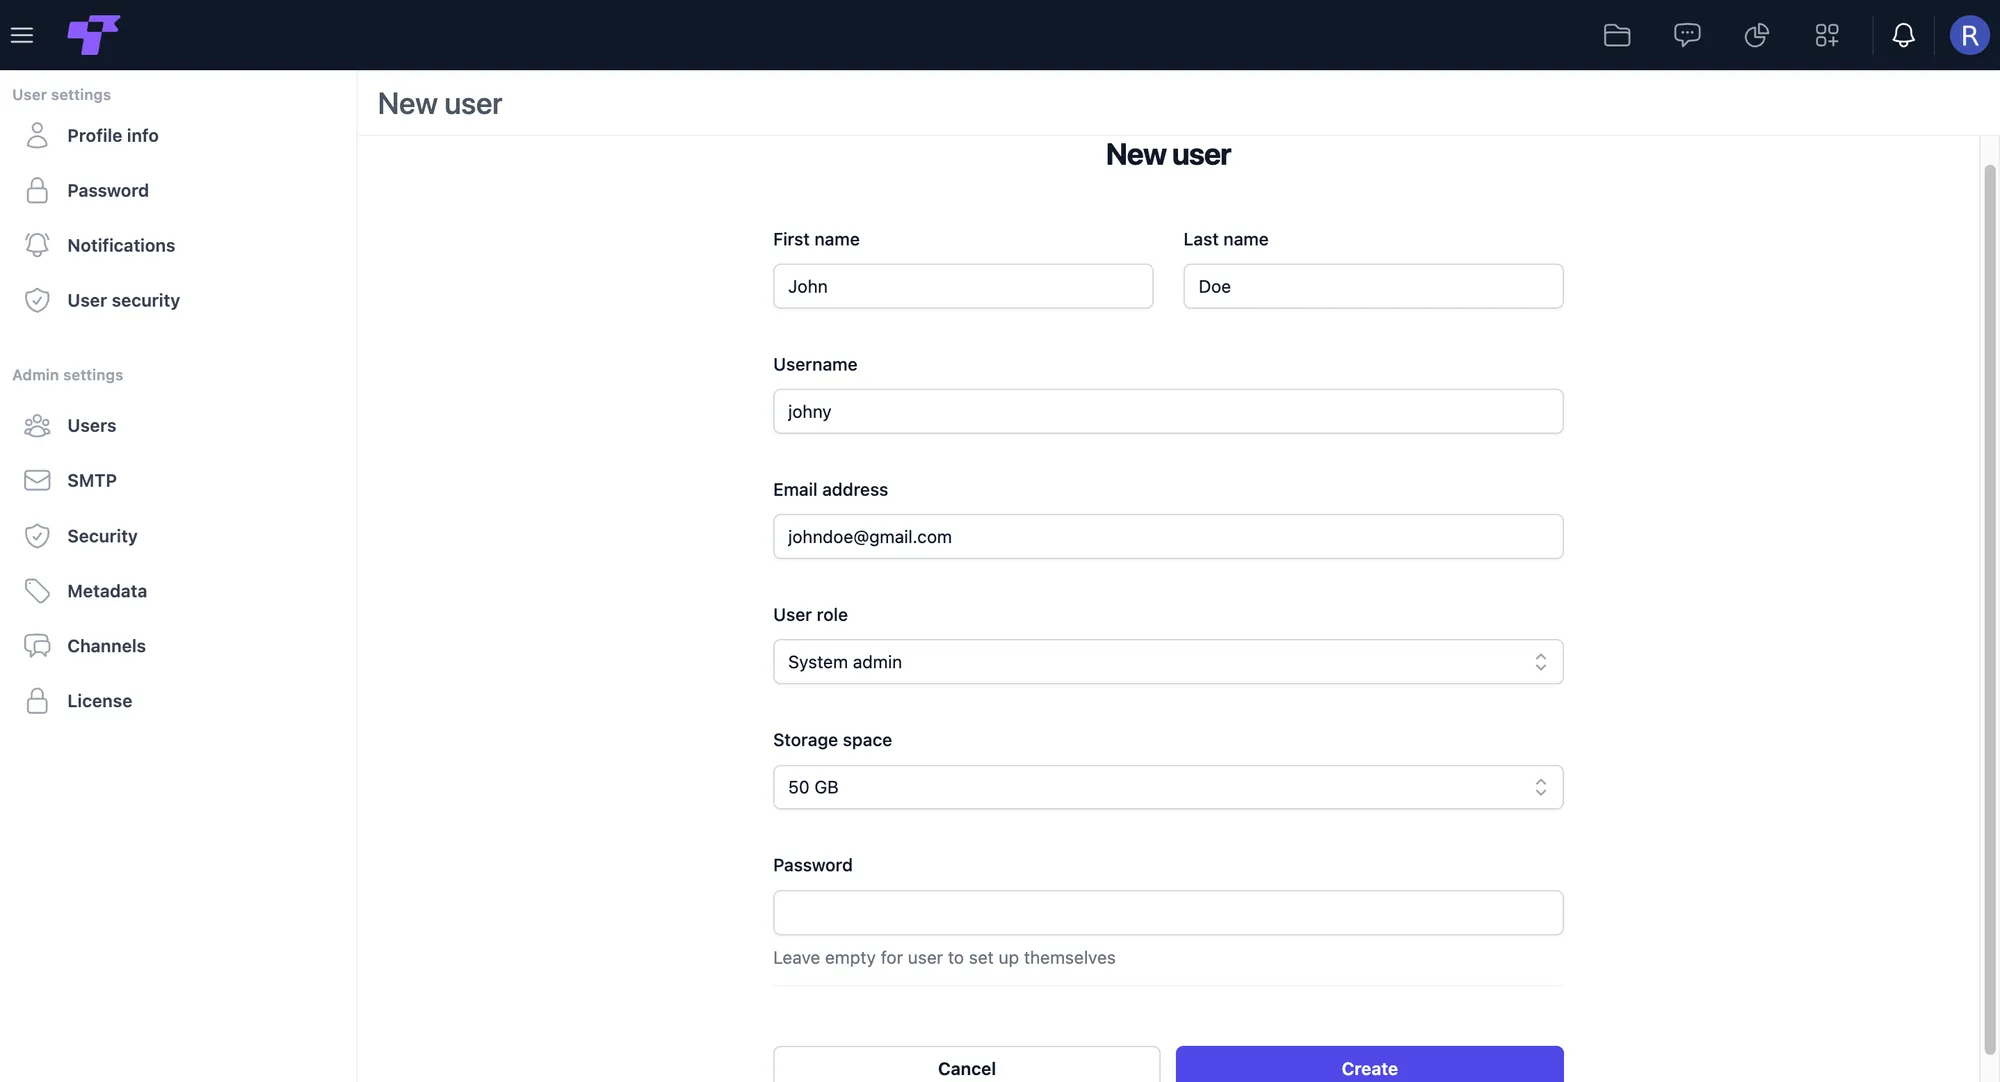Go to Password settings
This screenshot has height=1082, width=2000.
(108, 190)
